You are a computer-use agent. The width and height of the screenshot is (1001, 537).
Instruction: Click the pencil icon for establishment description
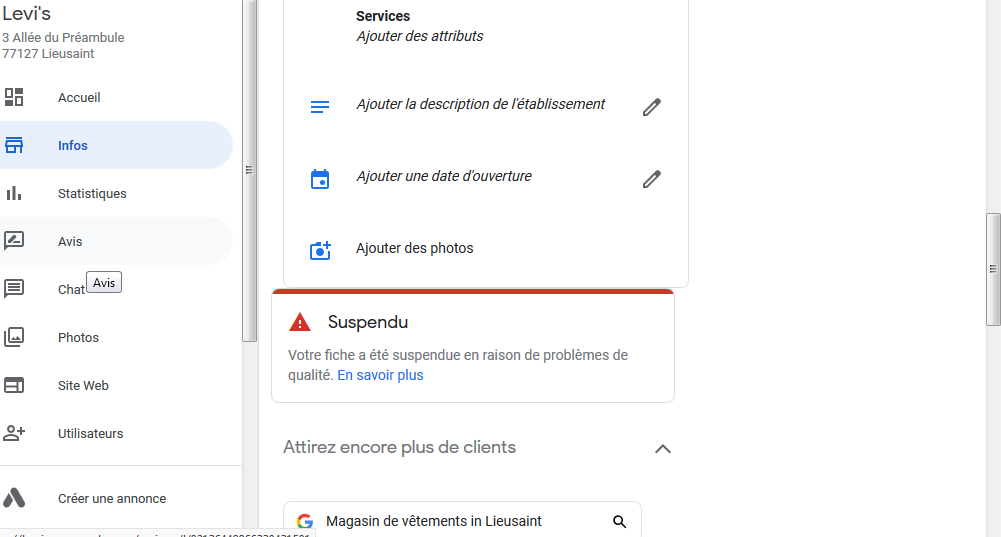[652, 107]
